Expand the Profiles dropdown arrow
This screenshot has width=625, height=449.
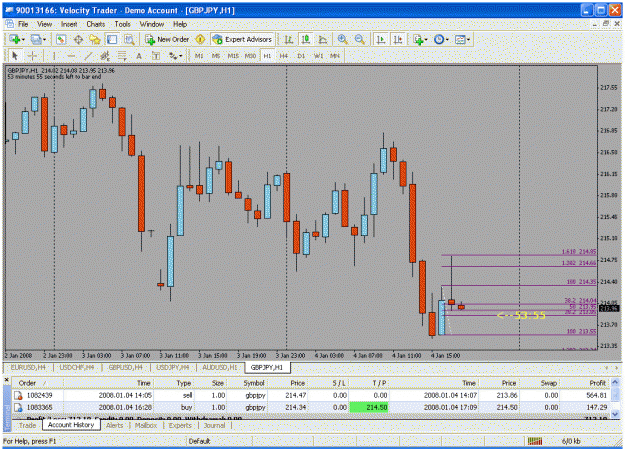tap(44, 39)
